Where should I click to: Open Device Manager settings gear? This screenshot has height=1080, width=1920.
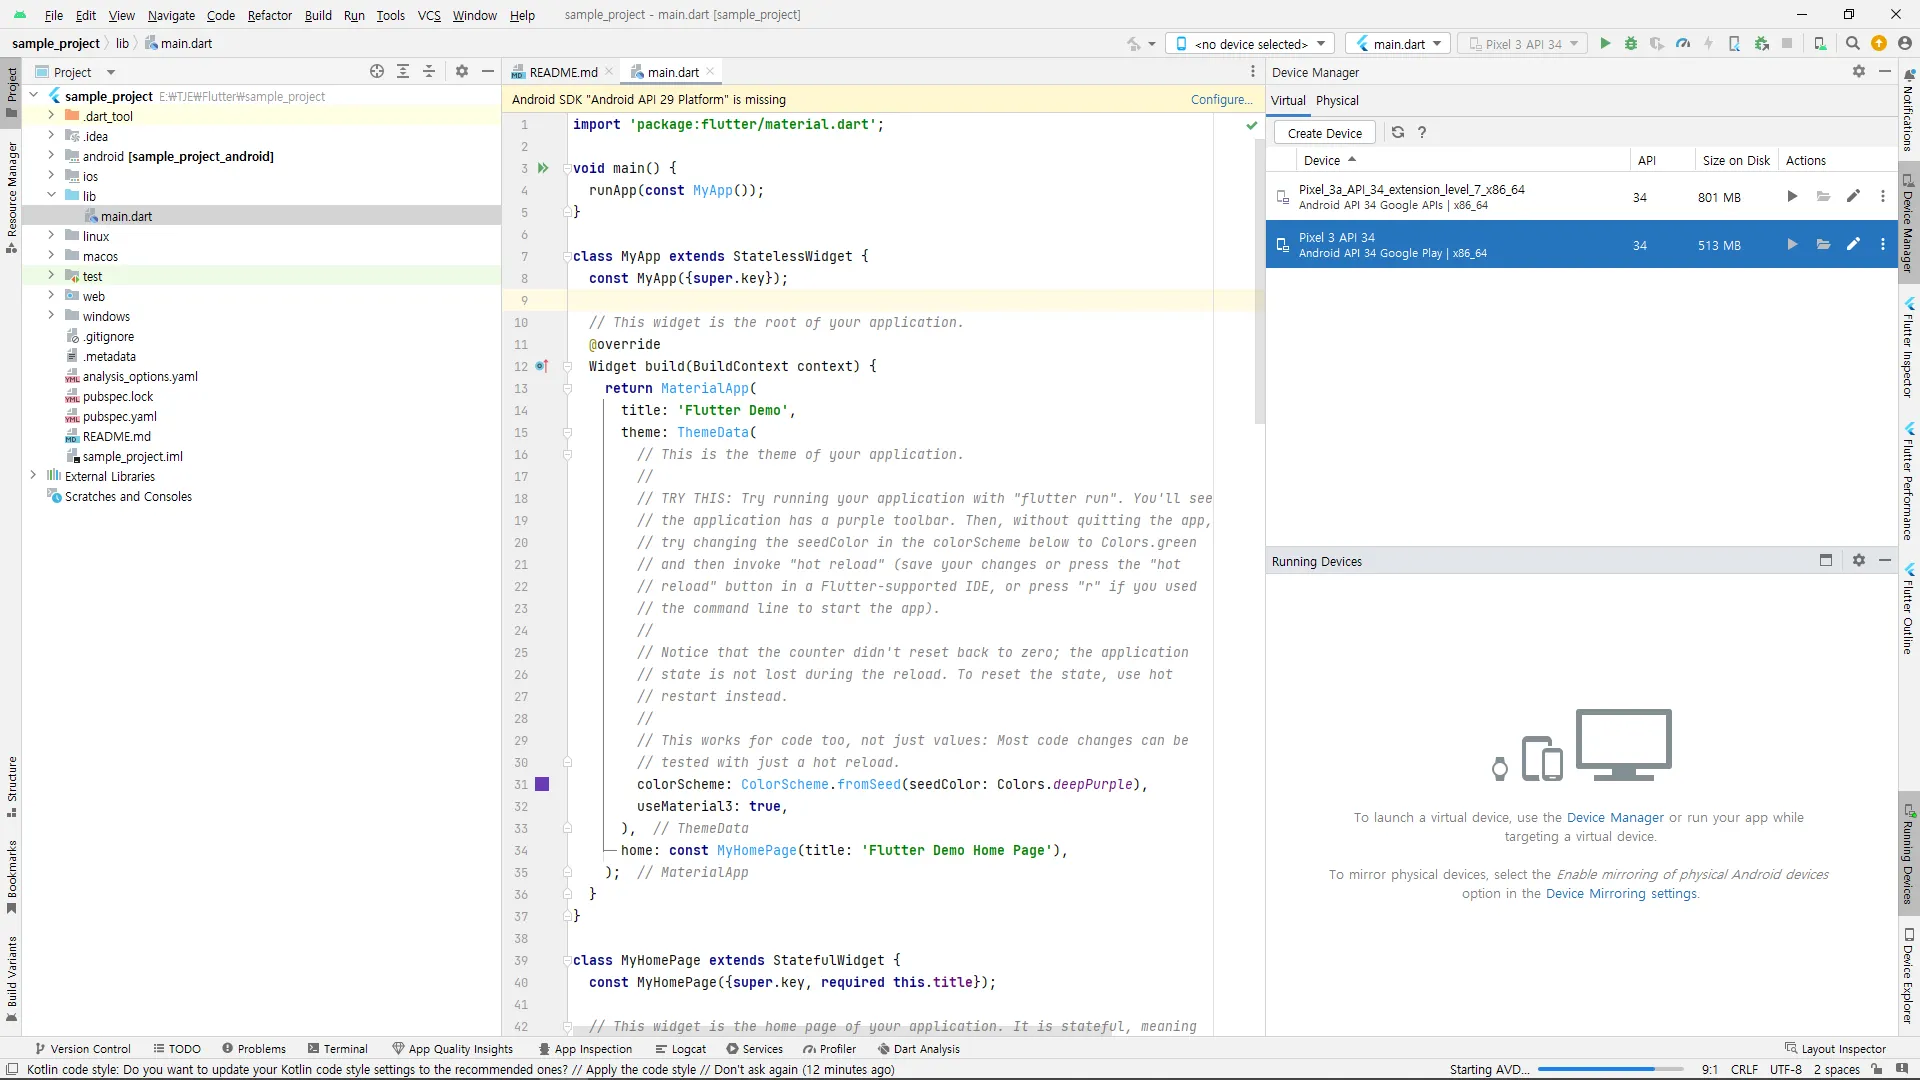tap(1858, 71)
